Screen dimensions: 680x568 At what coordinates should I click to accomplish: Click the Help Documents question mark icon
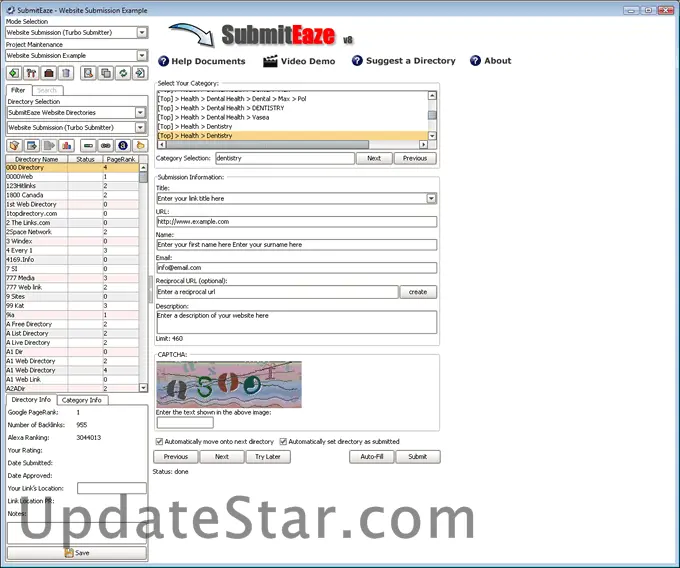point(163,61)
